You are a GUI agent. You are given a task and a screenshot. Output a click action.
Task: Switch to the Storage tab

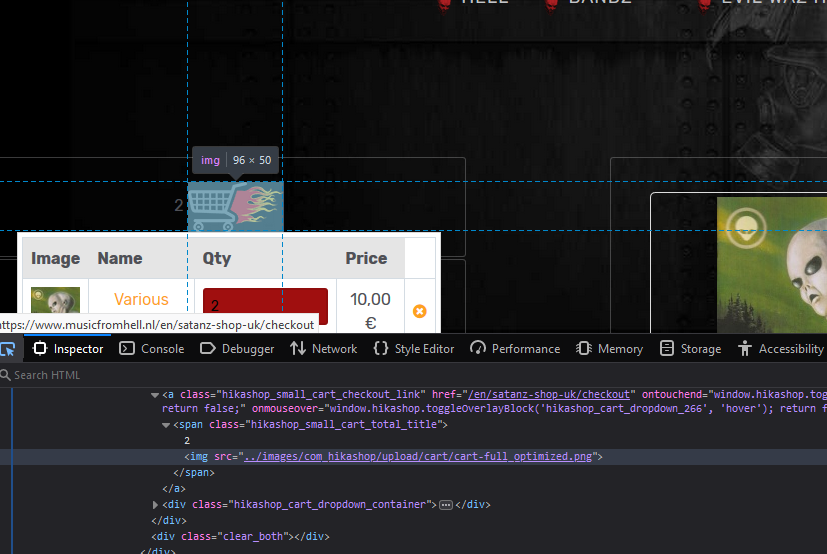coord(690,349)
